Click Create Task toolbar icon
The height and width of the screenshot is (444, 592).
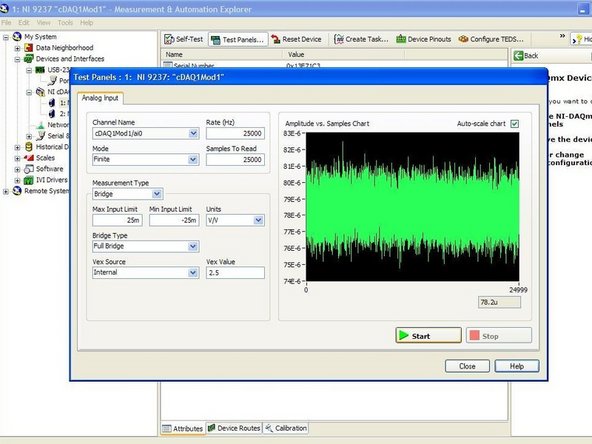point(339,39)
